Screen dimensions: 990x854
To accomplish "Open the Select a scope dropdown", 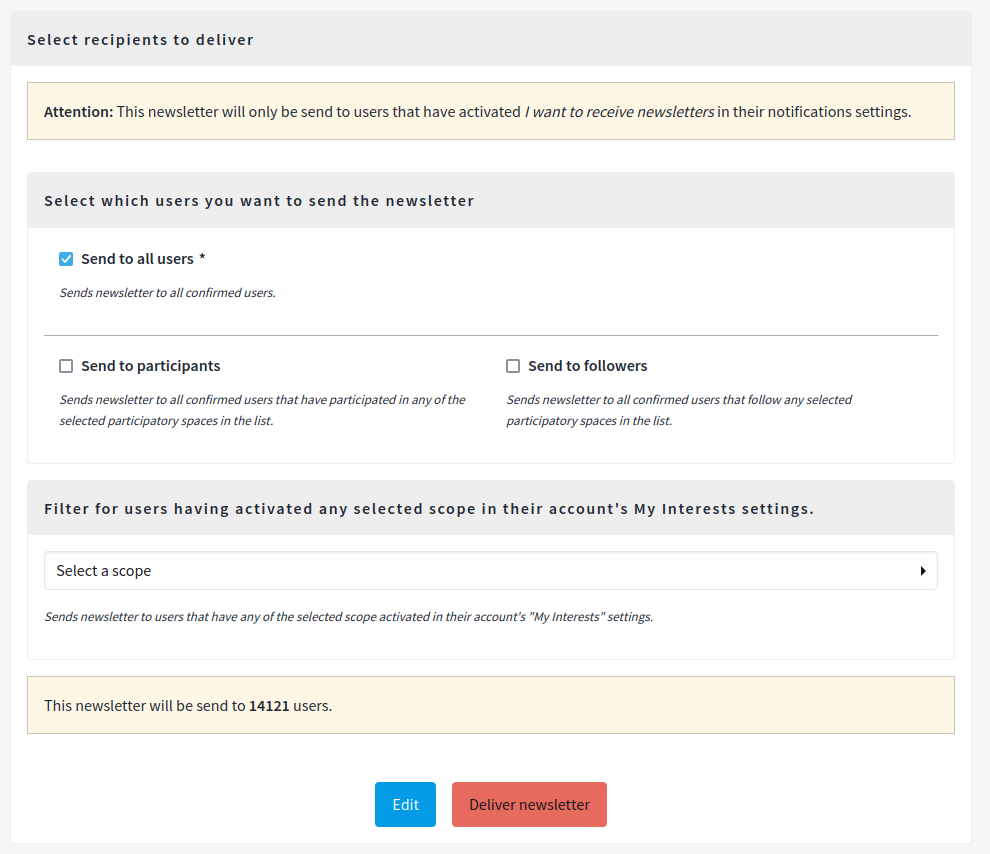I will point(491,571).
